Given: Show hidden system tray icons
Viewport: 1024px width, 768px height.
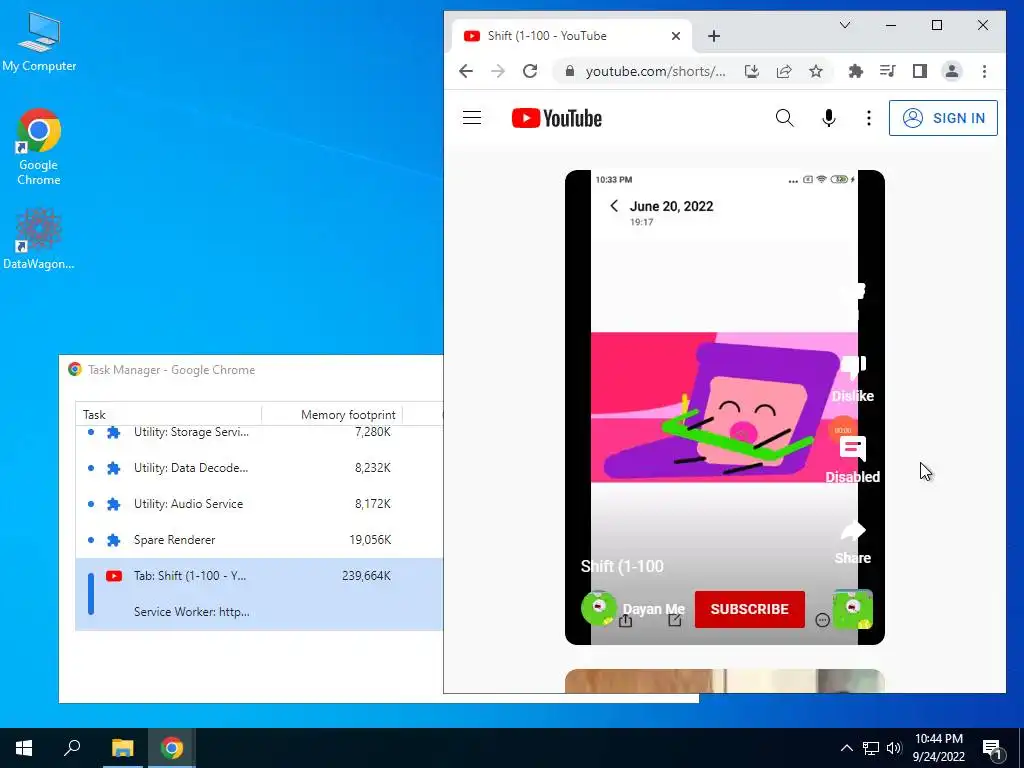Looking at the screenshot, I should 846,748.
